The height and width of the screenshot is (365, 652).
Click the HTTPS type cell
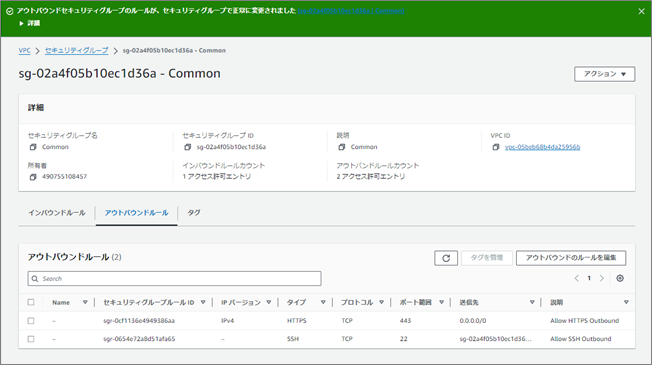click(x=296, y=321)
